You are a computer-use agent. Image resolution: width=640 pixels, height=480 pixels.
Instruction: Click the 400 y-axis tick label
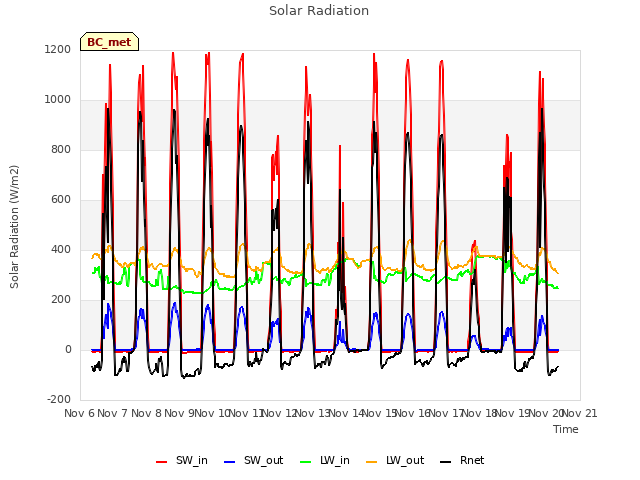61,249
